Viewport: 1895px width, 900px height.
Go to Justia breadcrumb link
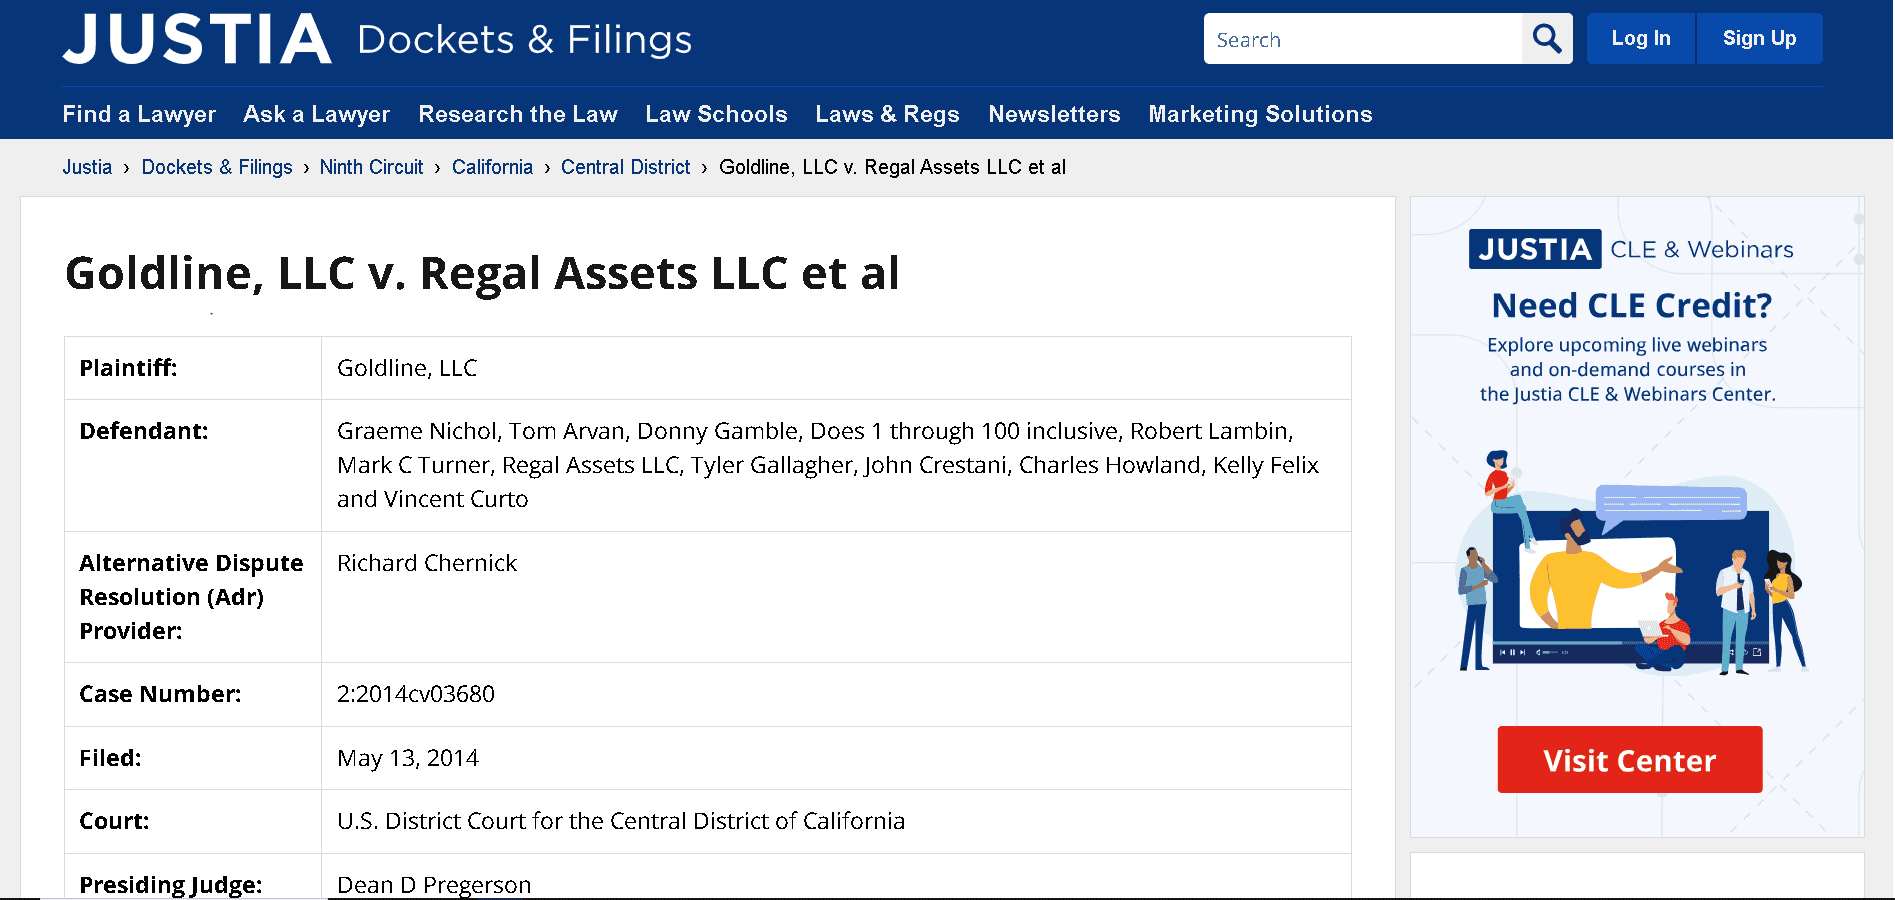(x=87, y=167)
